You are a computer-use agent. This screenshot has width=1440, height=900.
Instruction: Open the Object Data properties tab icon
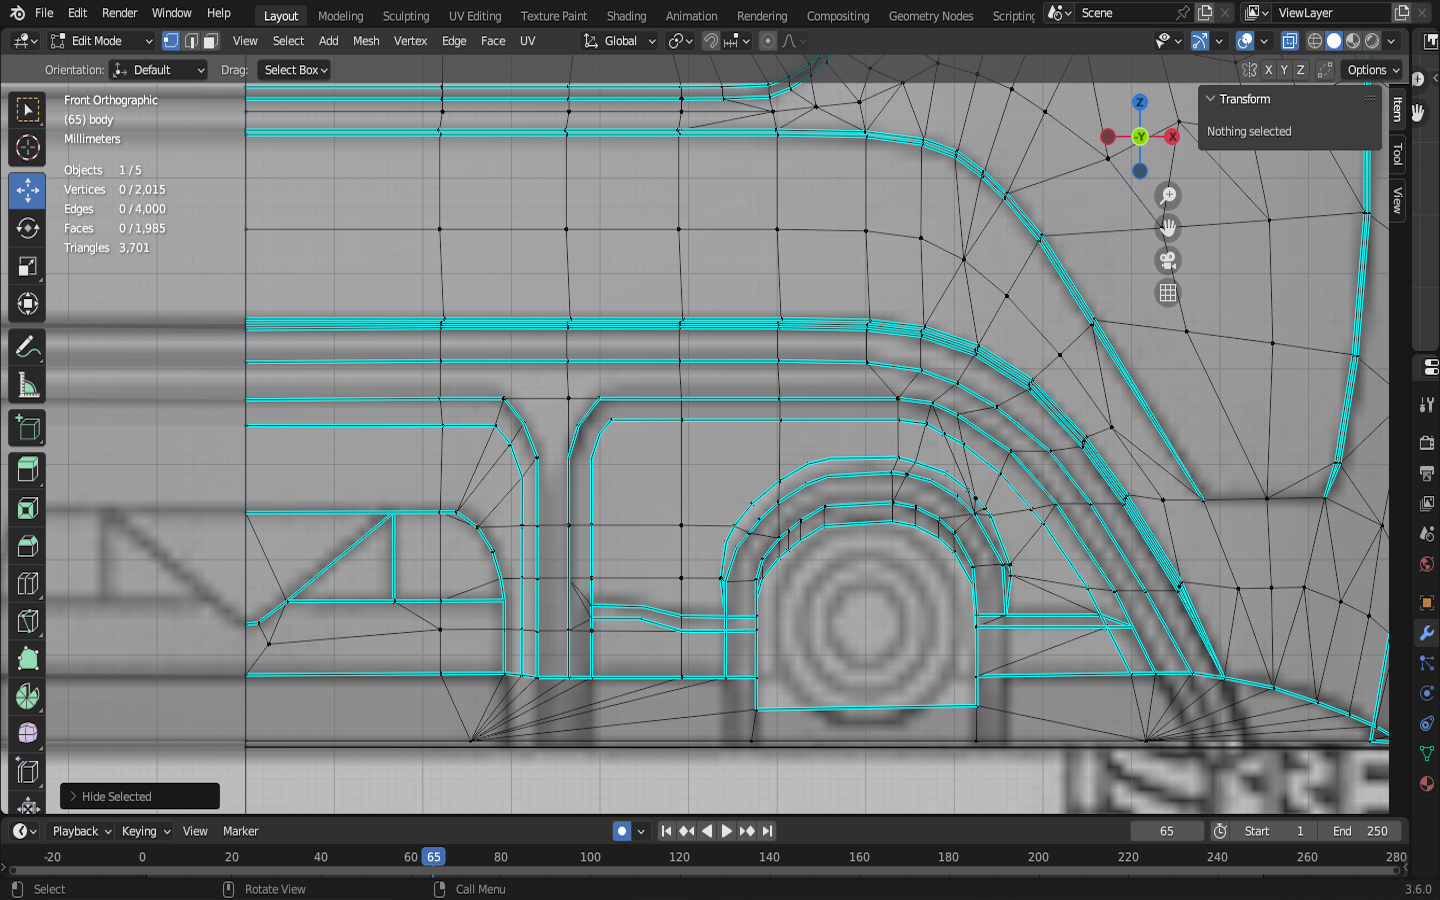point(1427,753)
